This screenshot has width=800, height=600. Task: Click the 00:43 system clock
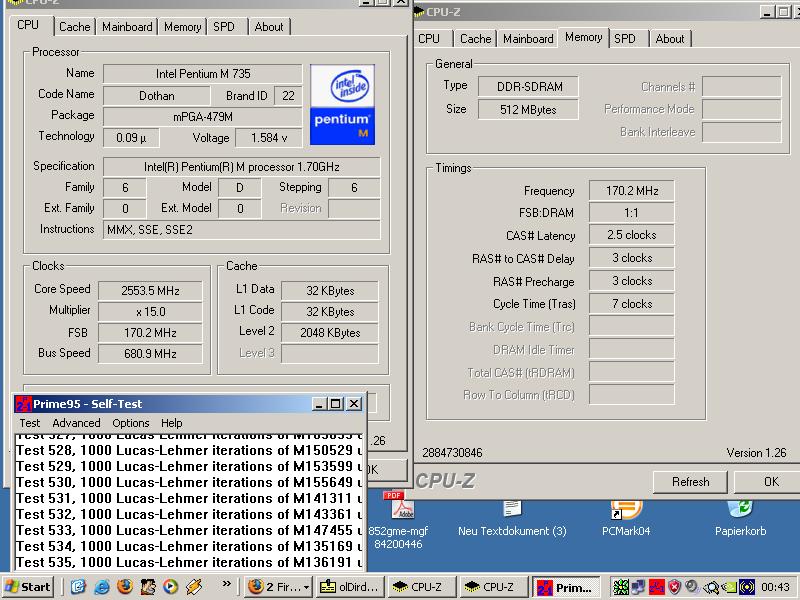tap(774, 587)
